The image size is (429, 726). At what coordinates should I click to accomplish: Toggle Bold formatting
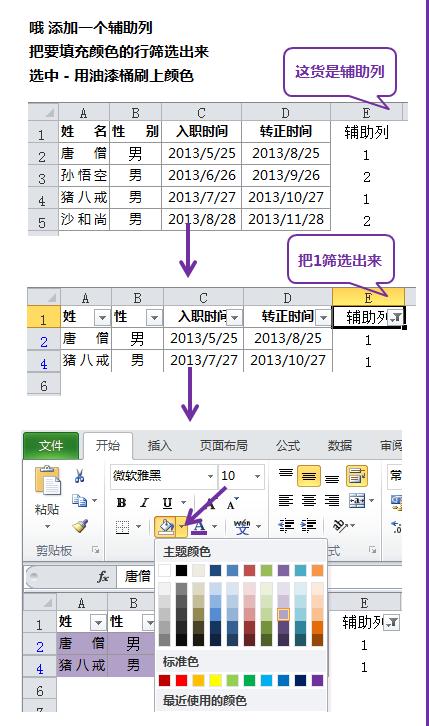point(122,503)
